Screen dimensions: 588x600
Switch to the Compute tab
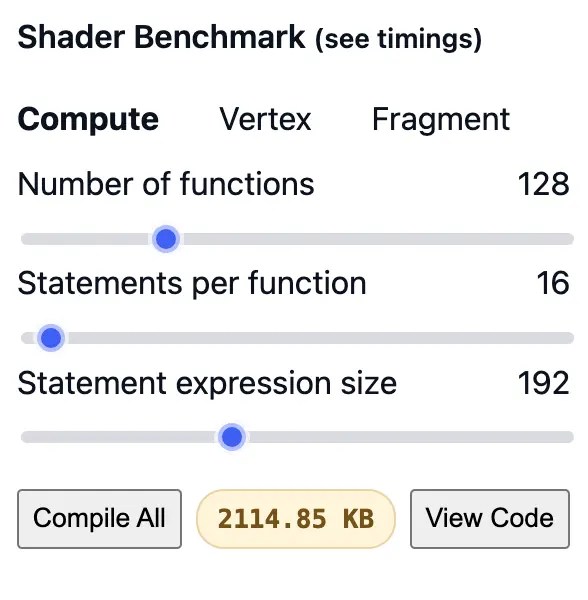(x=88, y=120)
